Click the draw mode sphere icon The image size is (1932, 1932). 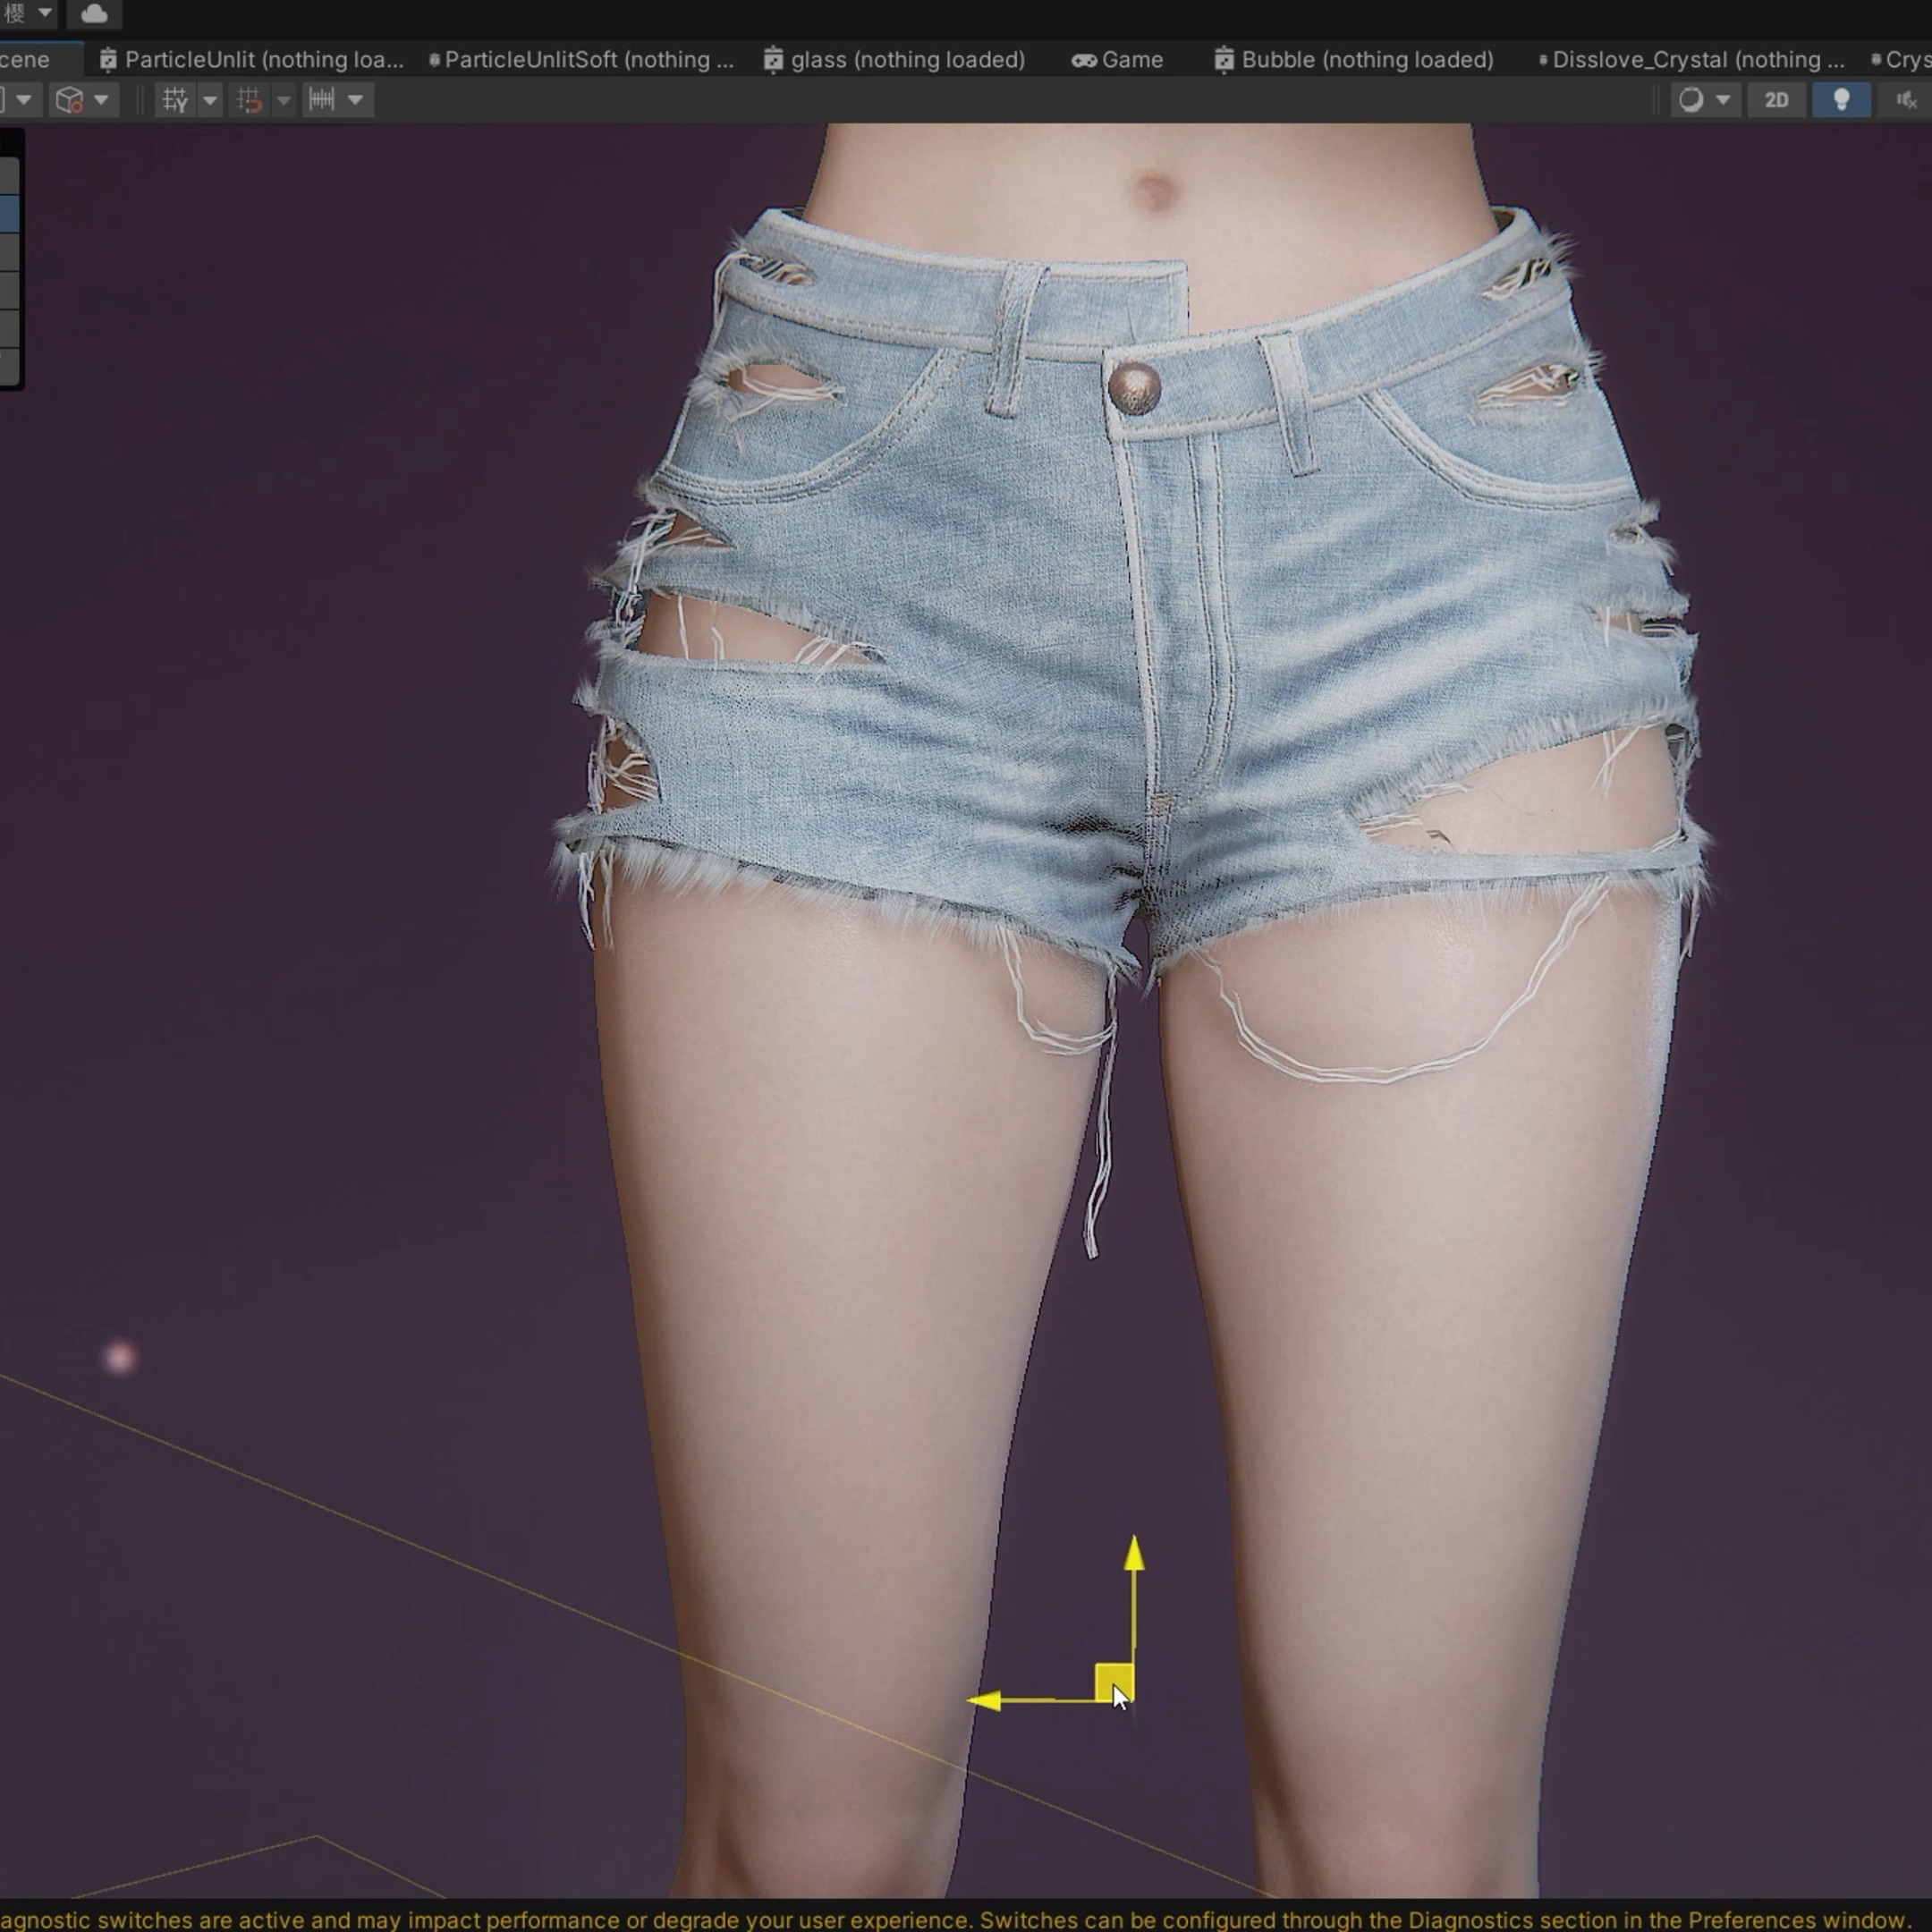point(1691,100)
